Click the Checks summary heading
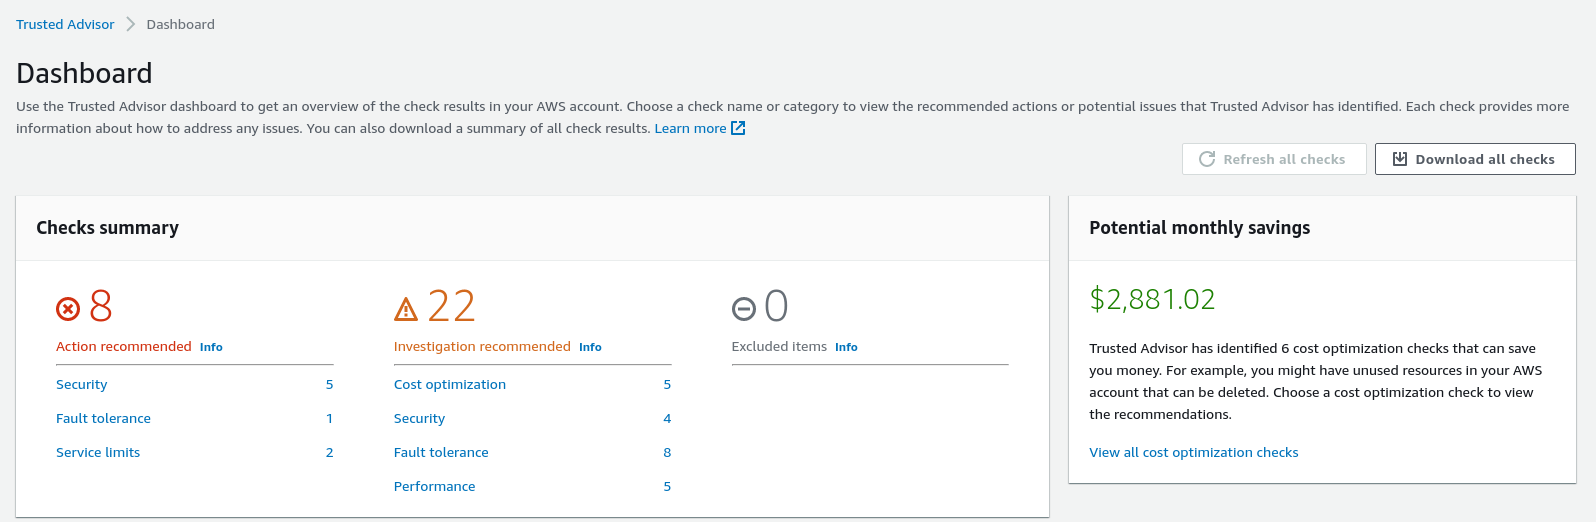The width and height of the screenshot is (1596, 522). pos(107,228)
